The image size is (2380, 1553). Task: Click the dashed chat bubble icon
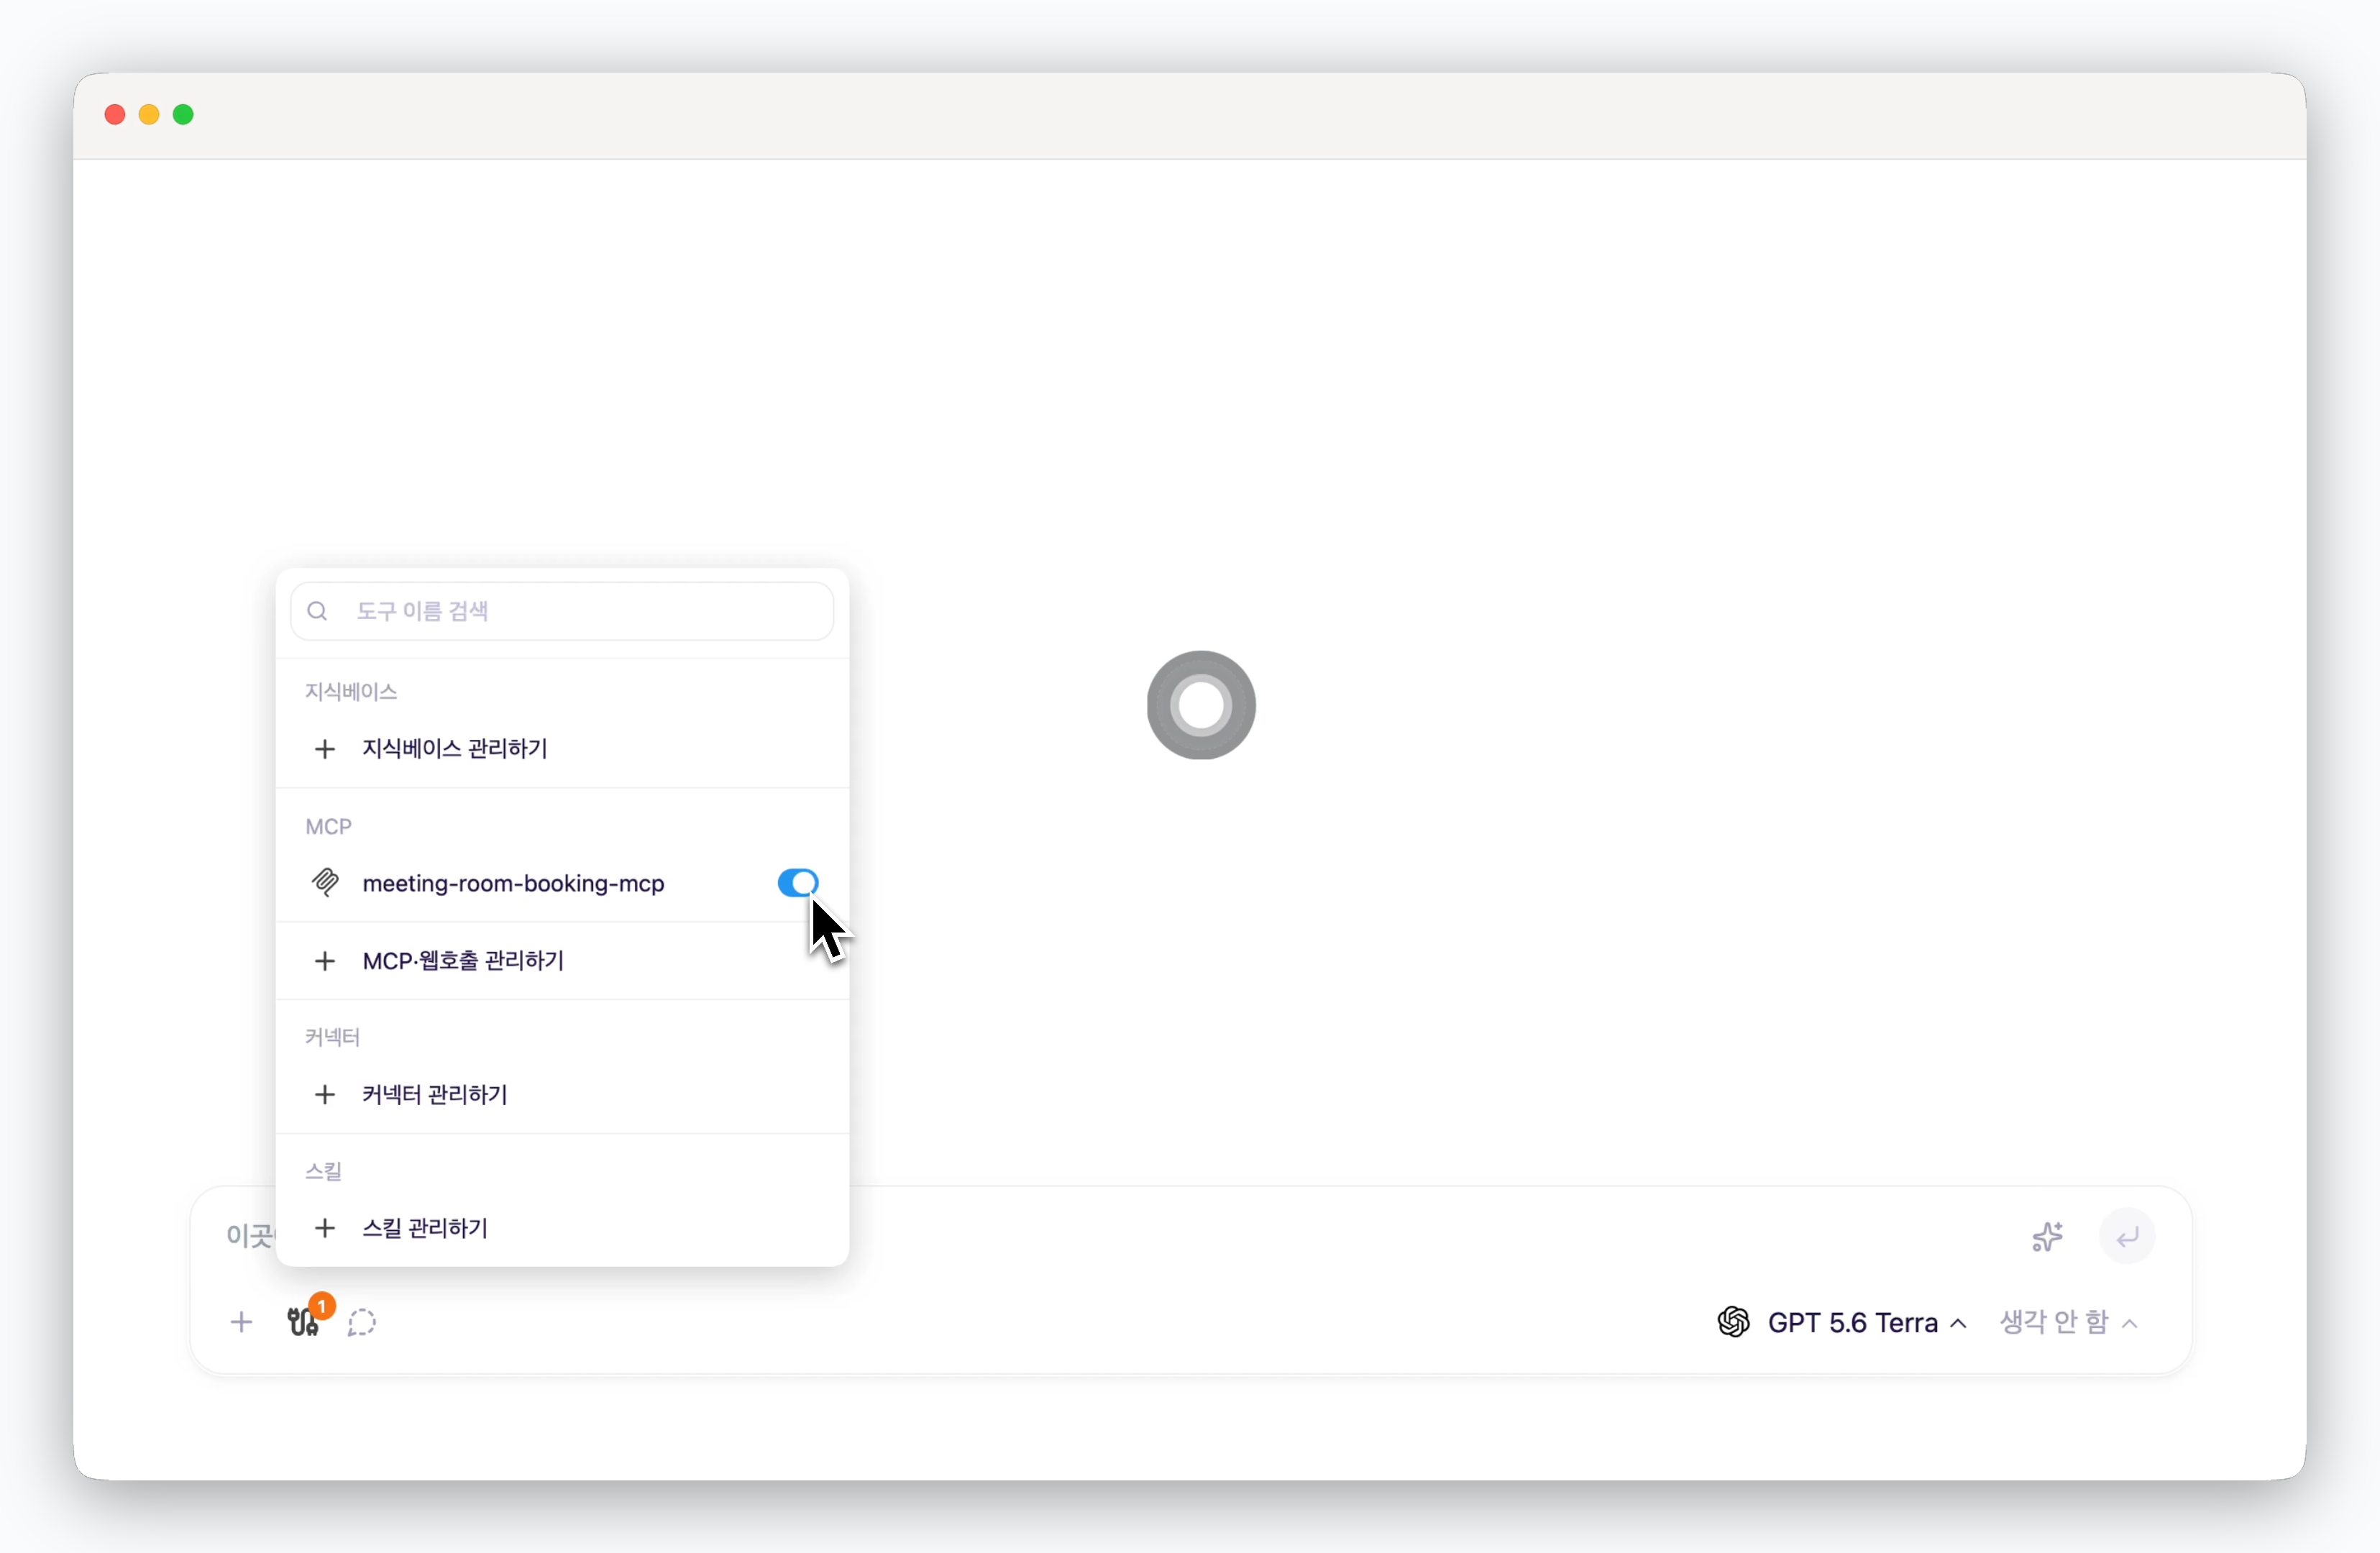tap(362, 1322)
